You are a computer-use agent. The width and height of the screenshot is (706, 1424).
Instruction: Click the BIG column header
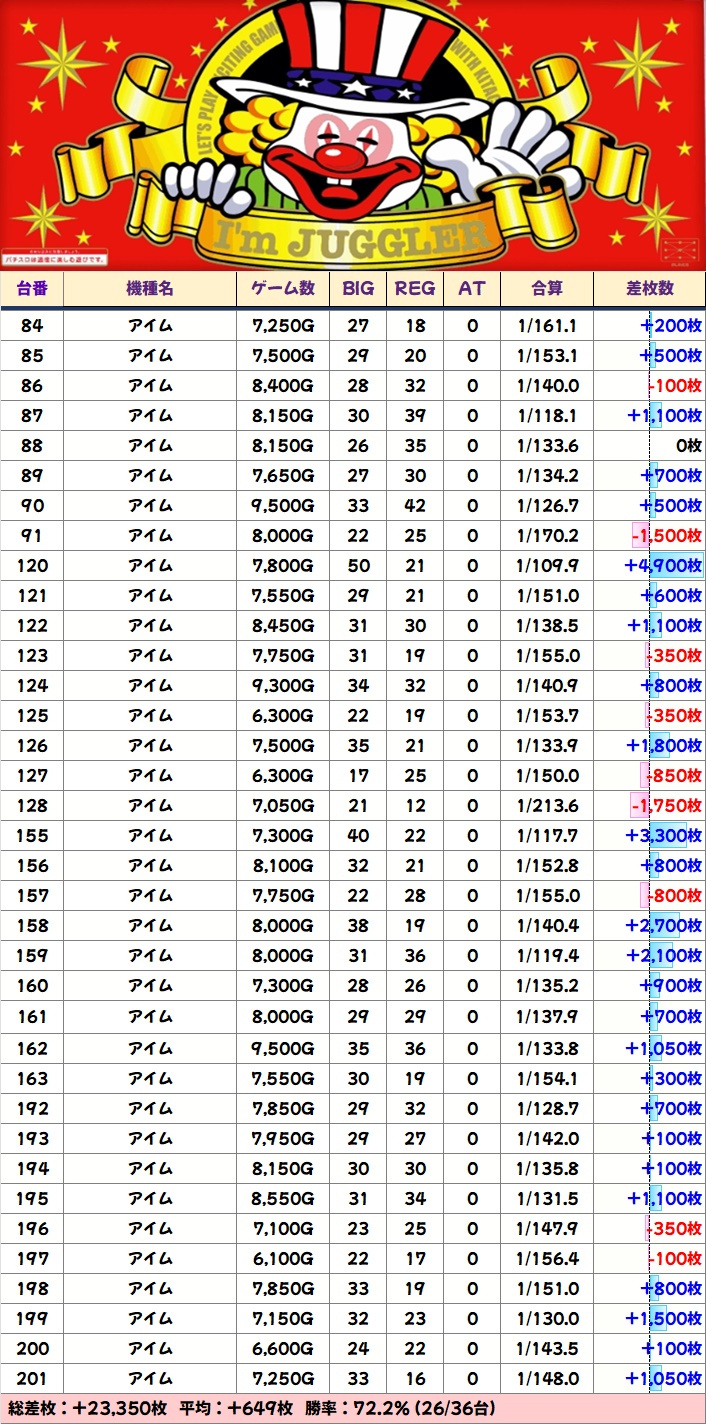358,288
